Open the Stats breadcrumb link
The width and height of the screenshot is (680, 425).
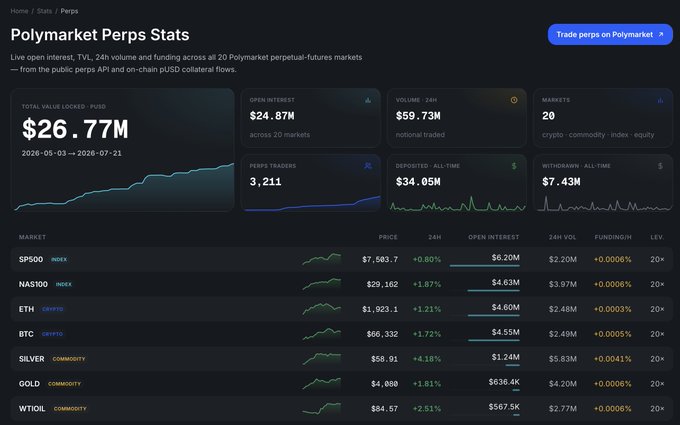(44, 11)
